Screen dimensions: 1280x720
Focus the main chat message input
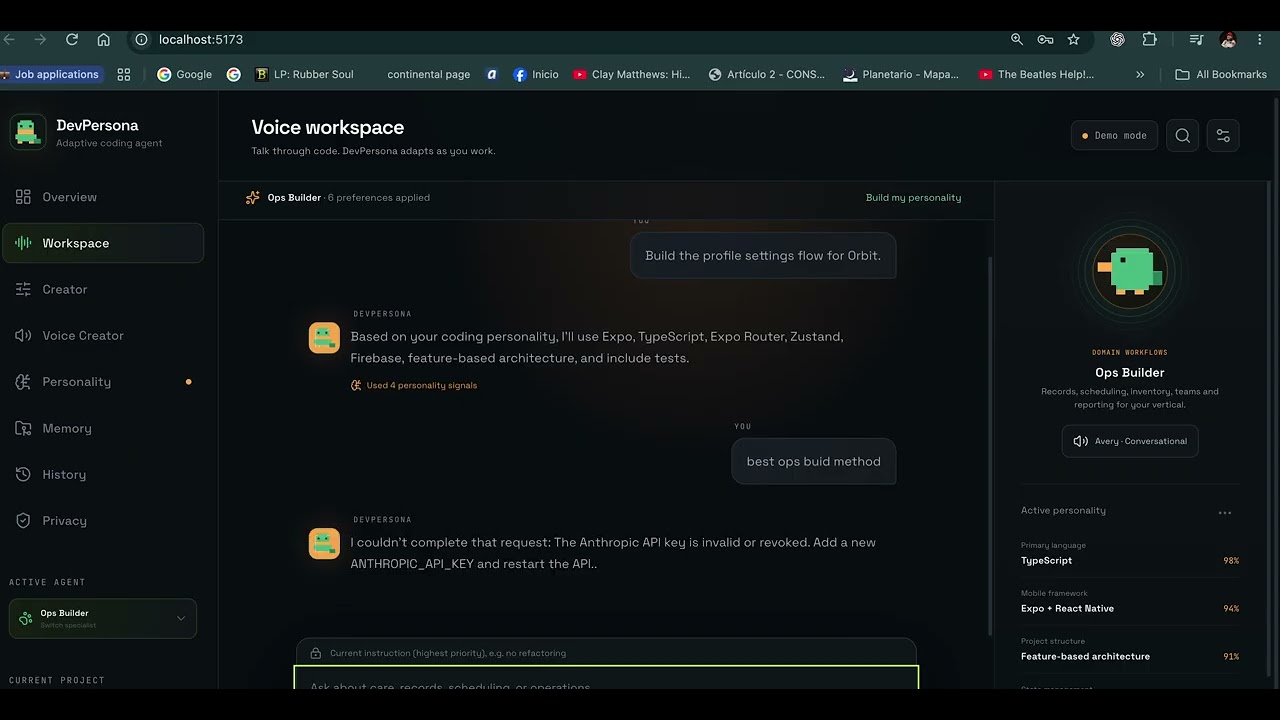coord(606,679)
